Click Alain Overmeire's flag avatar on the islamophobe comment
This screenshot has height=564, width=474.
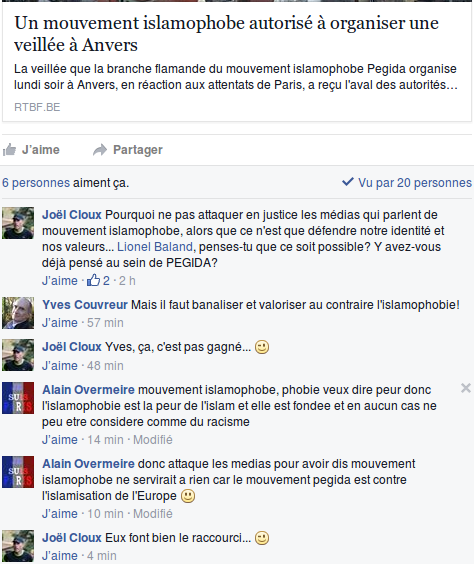pos(18,398)
